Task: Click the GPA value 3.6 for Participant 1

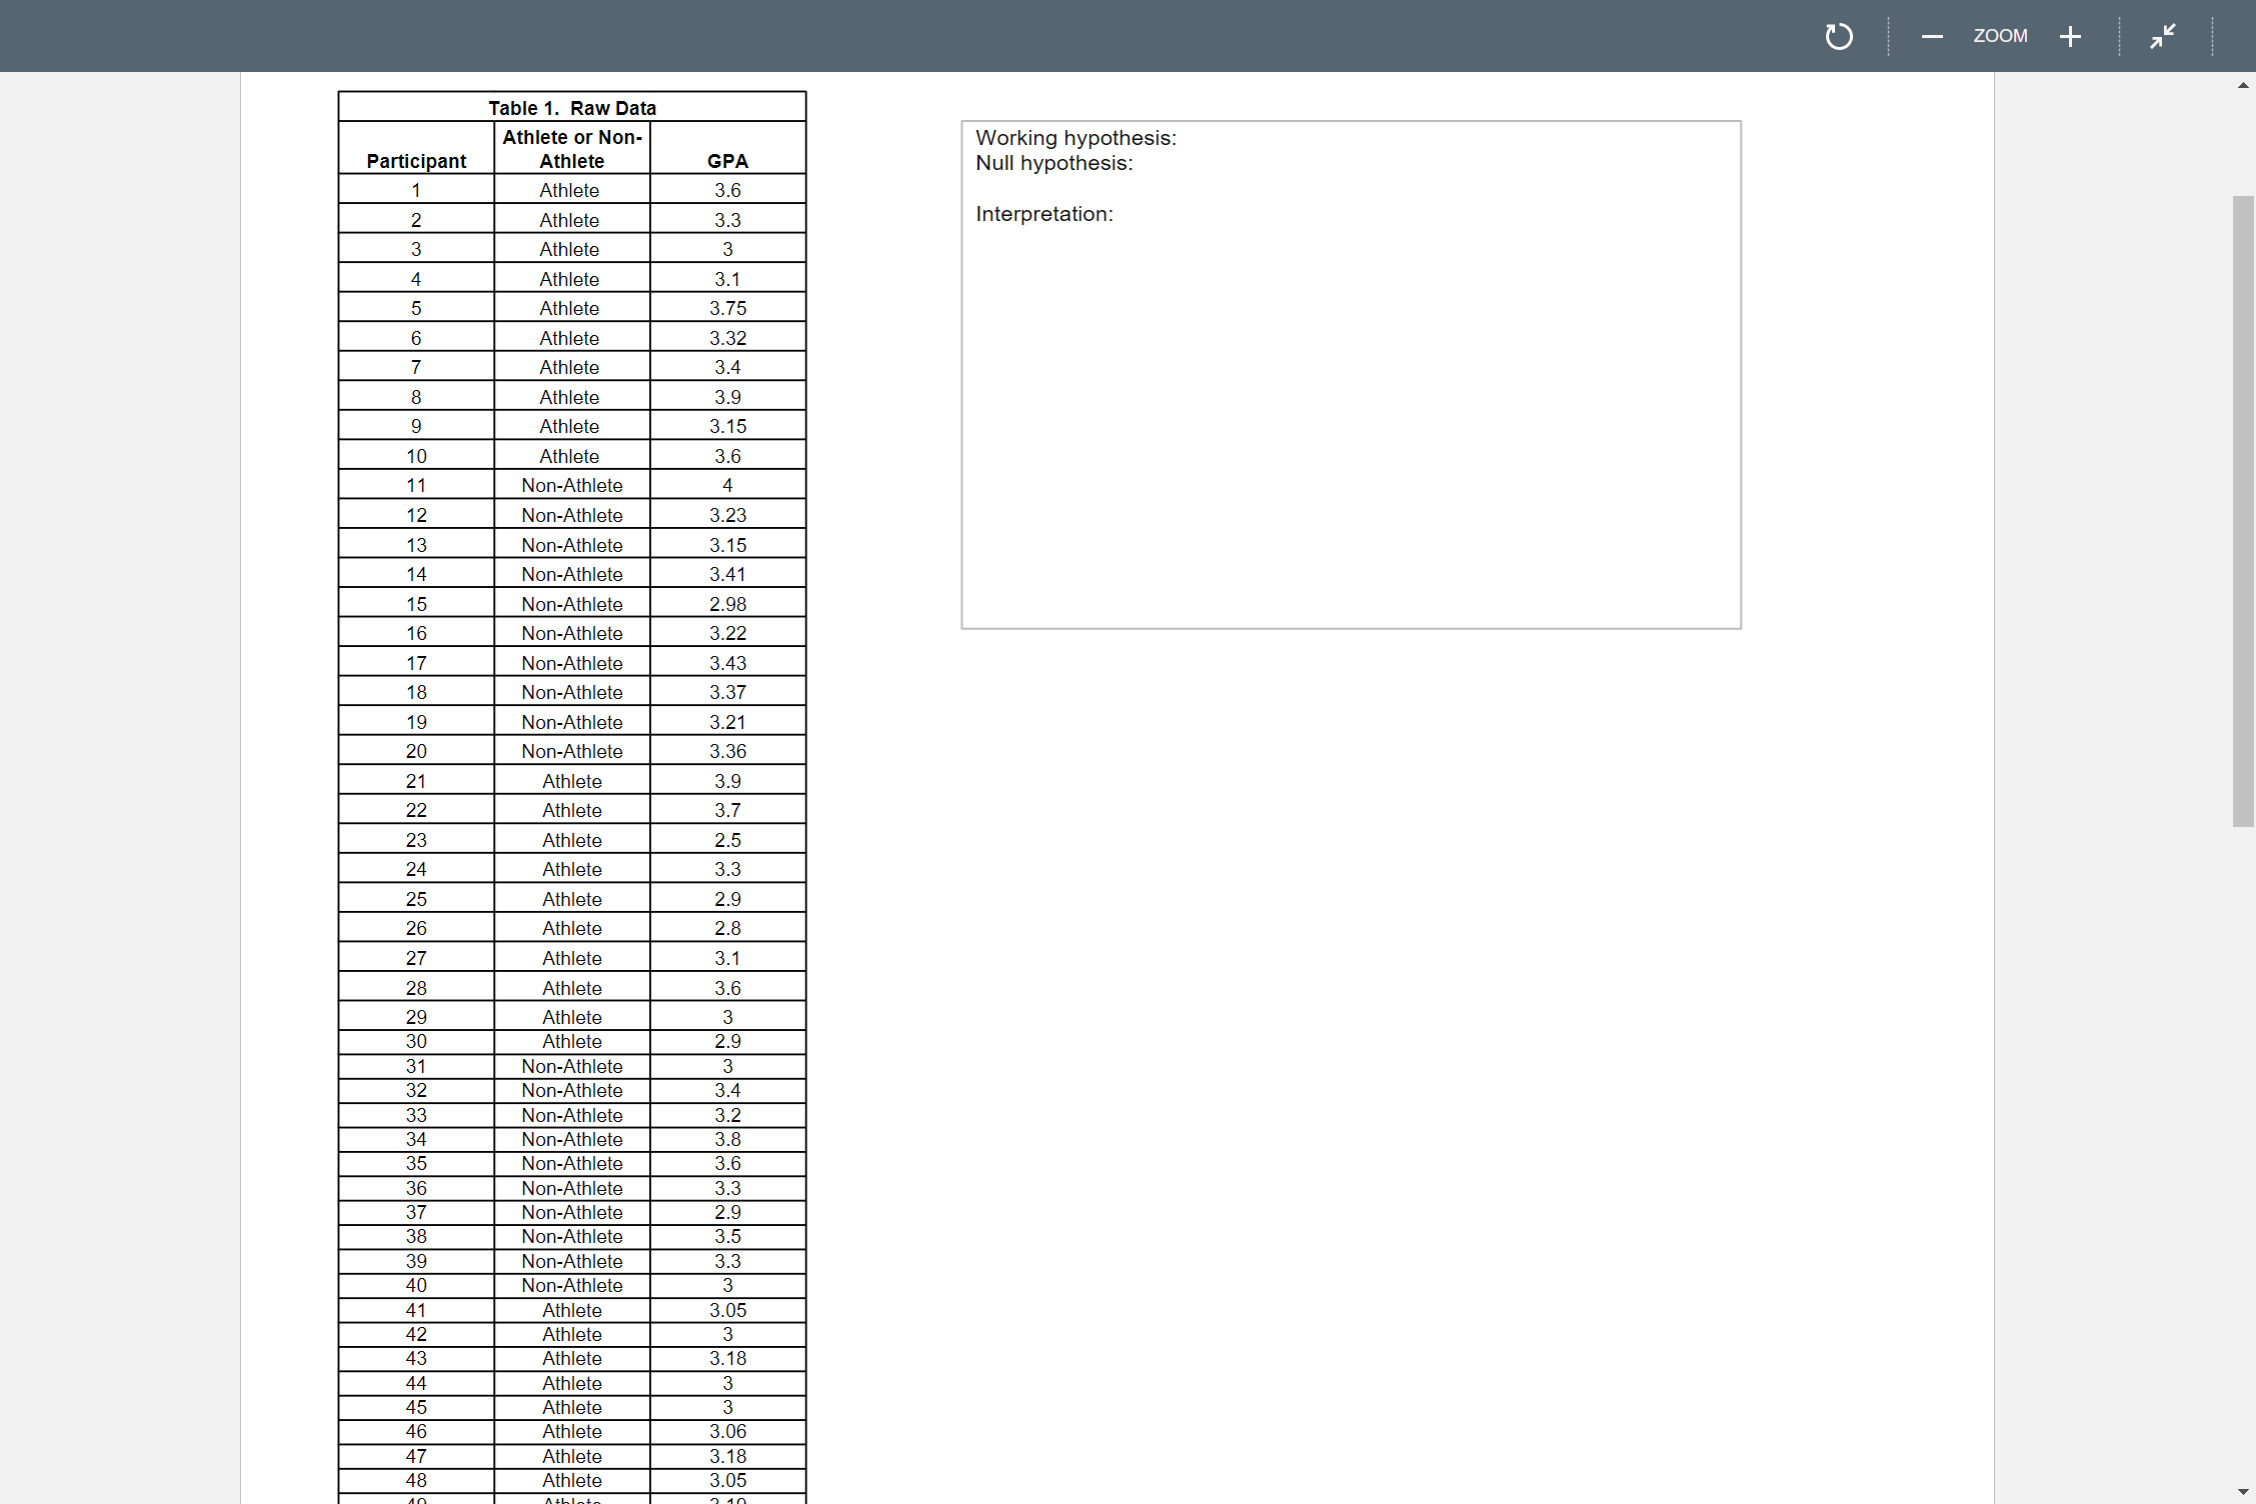Action: click(x=727, y=190)
